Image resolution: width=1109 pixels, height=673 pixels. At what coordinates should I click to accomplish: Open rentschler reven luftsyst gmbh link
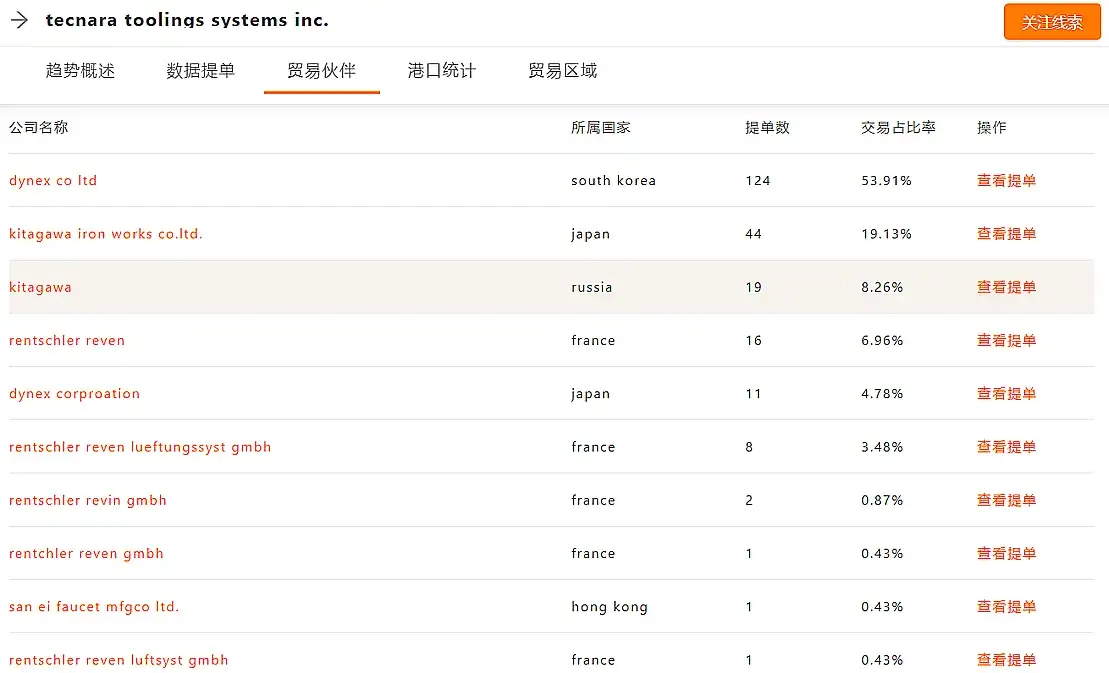point(119,660)
